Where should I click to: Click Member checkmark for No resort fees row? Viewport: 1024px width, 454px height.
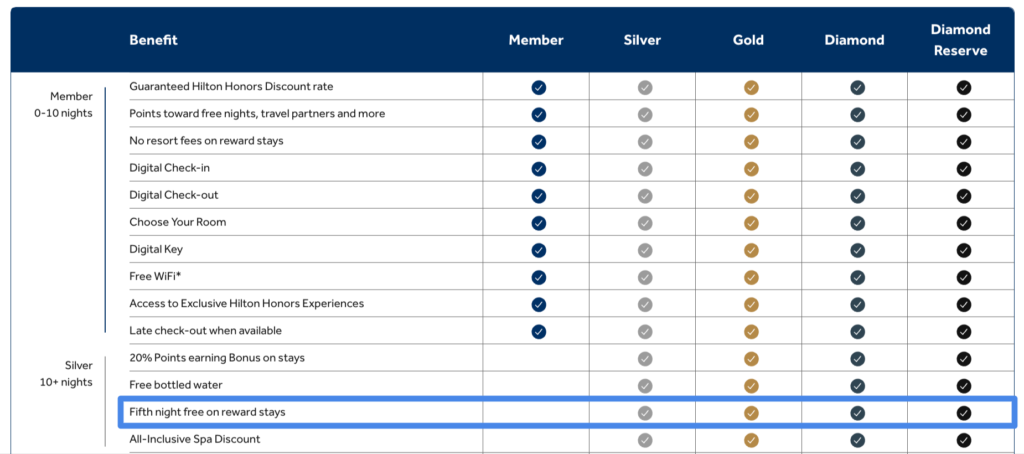coord(539,142)
